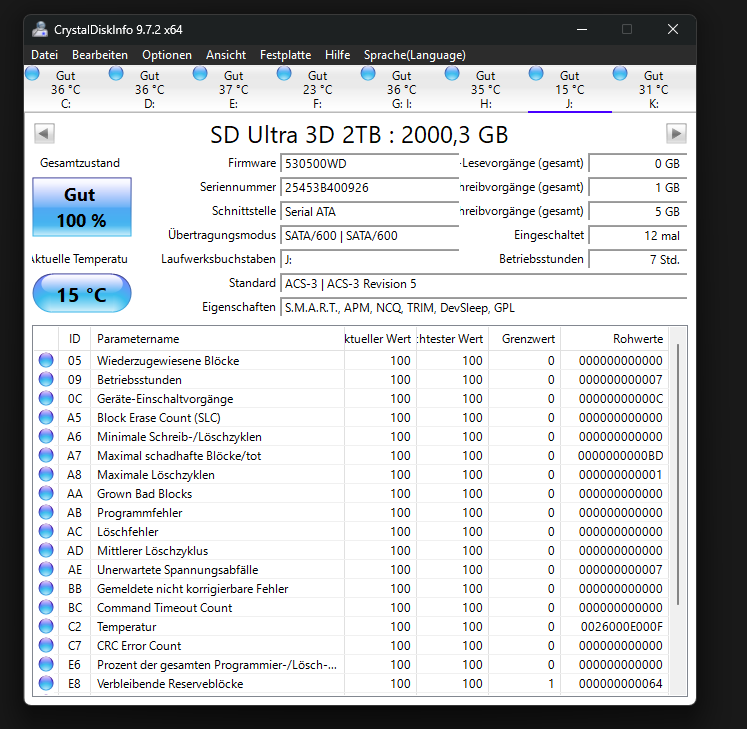The height and width of the screenshot is (729, 747).
Task: Select the H: drive tab
Action: [485, 89]
